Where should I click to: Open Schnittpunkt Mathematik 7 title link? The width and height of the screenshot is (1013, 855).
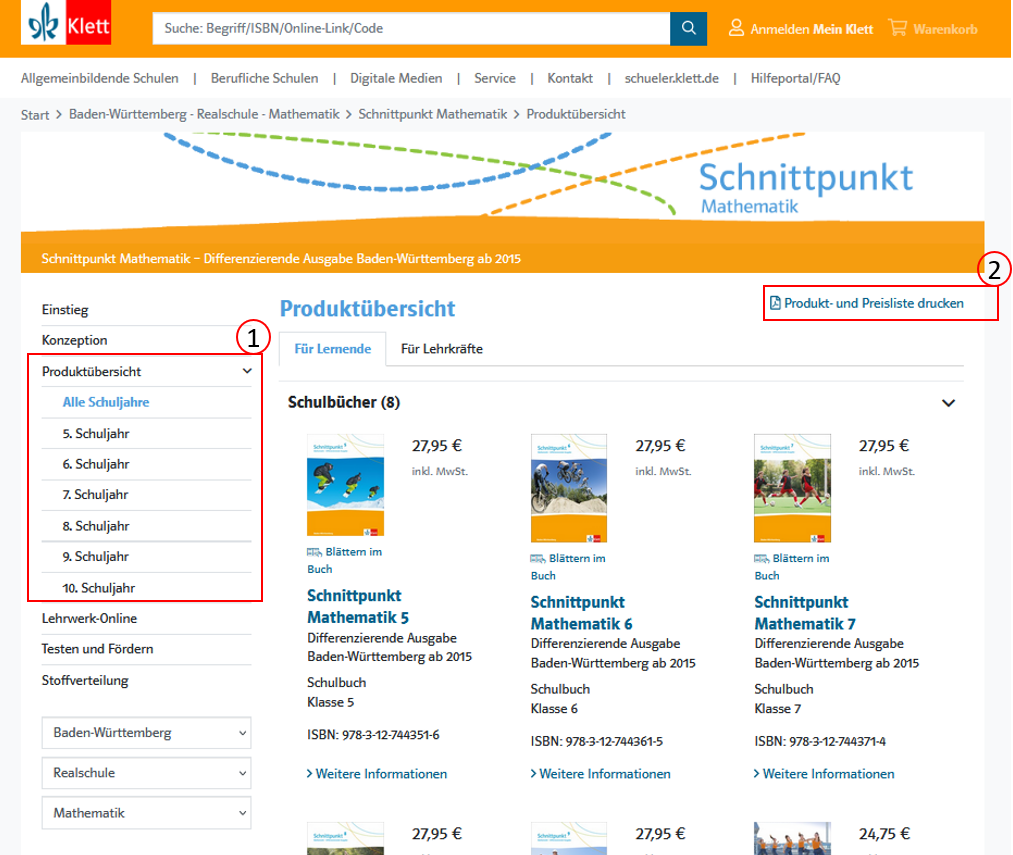coord(805,613)
